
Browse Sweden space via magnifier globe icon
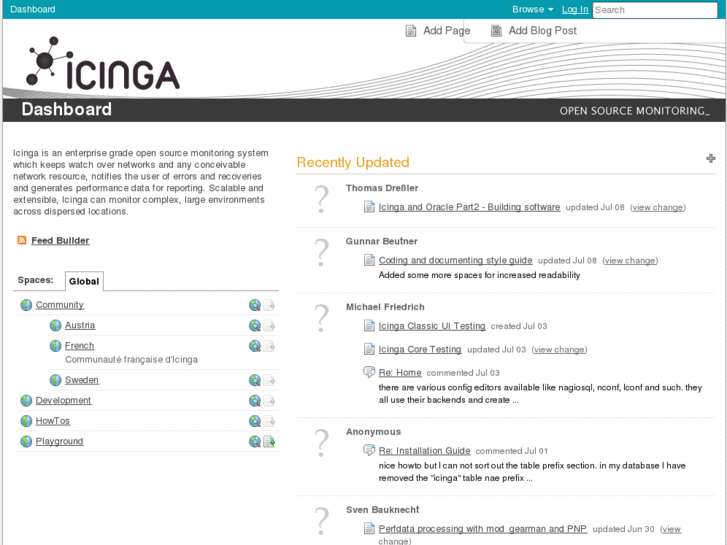coord(255,380)
